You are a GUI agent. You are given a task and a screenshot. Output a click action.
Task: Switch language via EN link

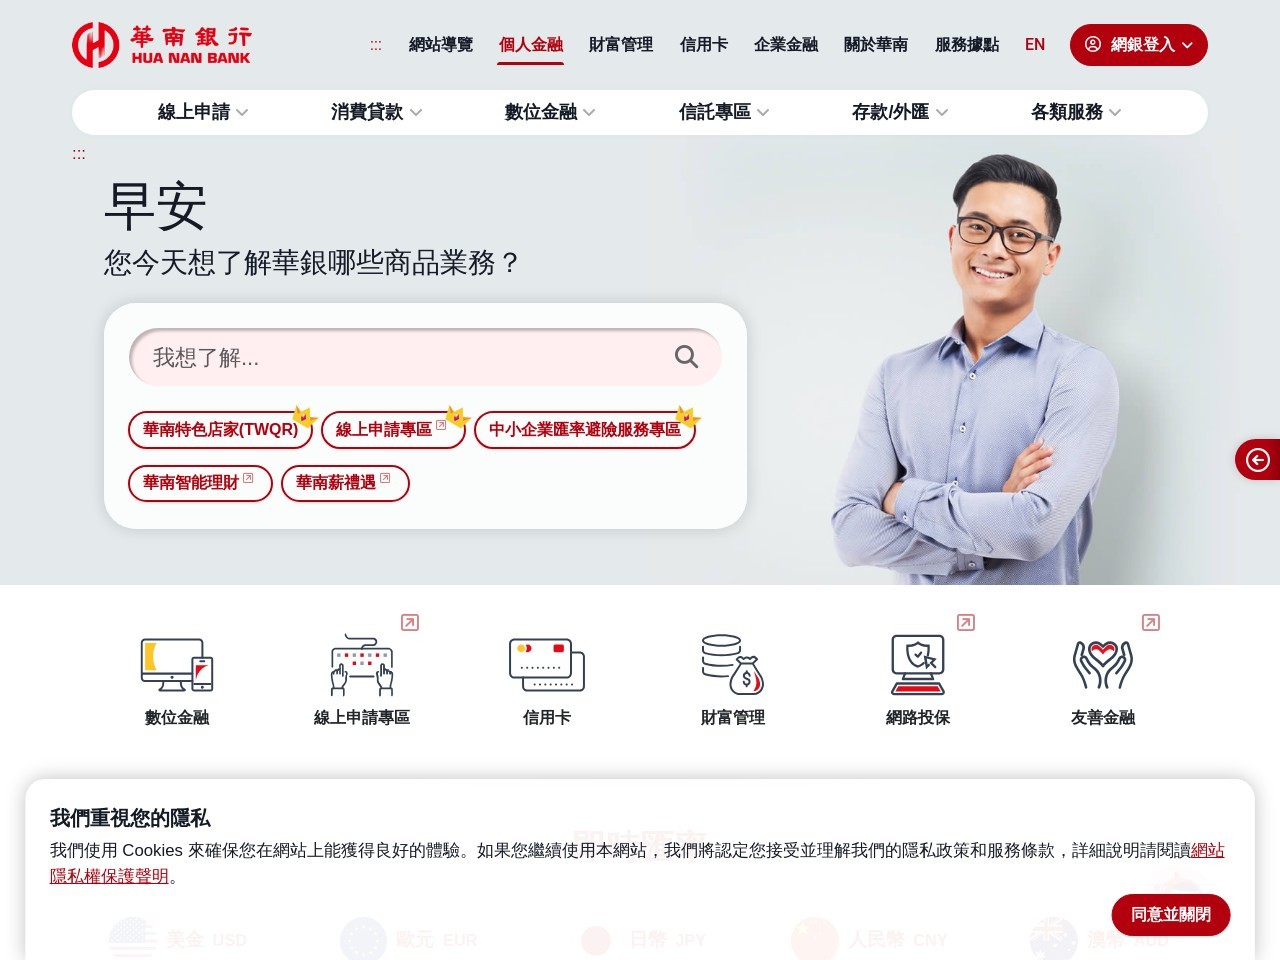click(x=1035, y=45)
